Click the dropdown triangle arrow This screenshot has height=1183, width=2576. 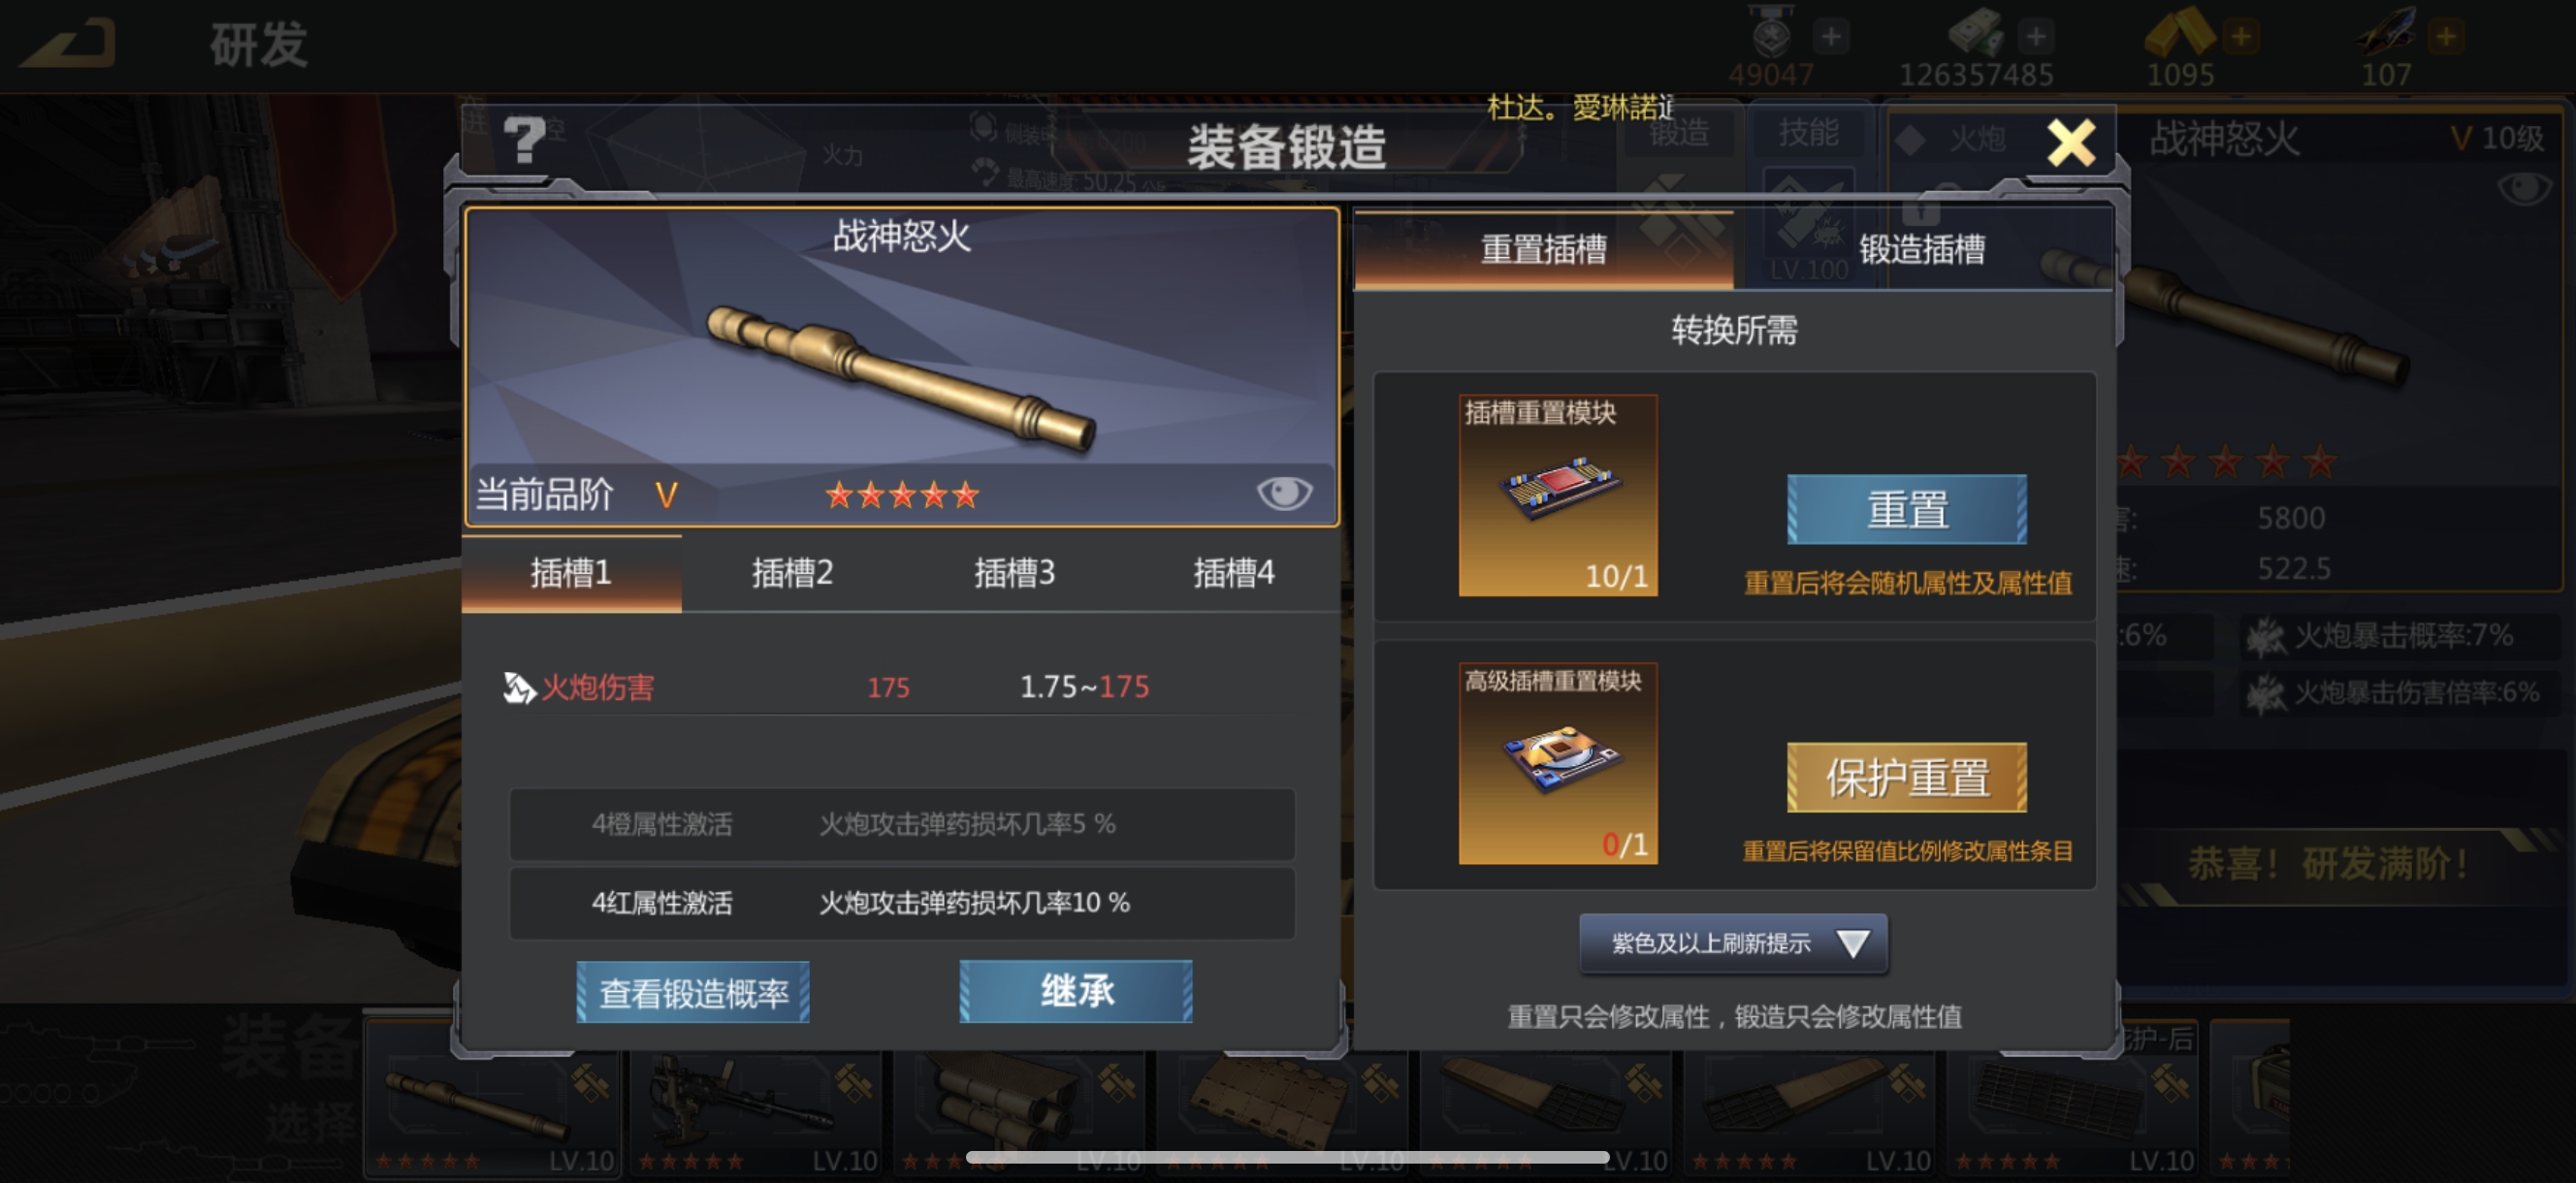click(x=1853, y=943)
